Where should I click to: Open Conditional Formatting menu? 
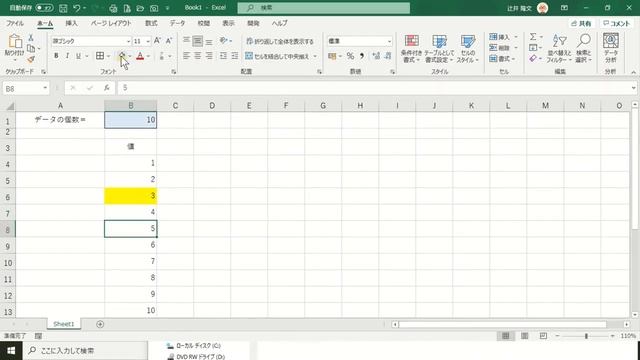(411, 49)
